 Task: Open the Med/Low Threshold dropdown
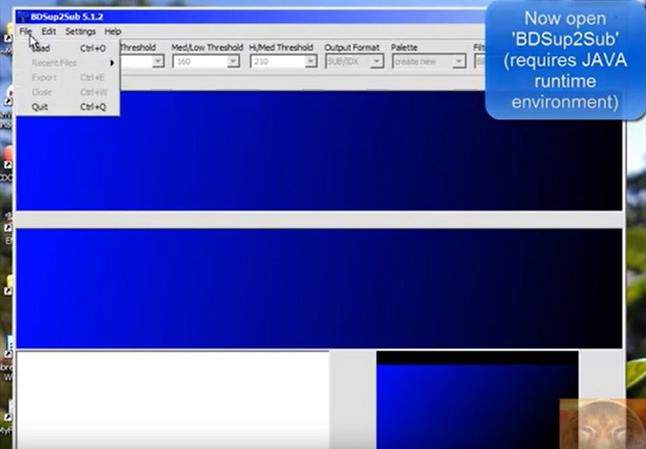click(233, 61)
